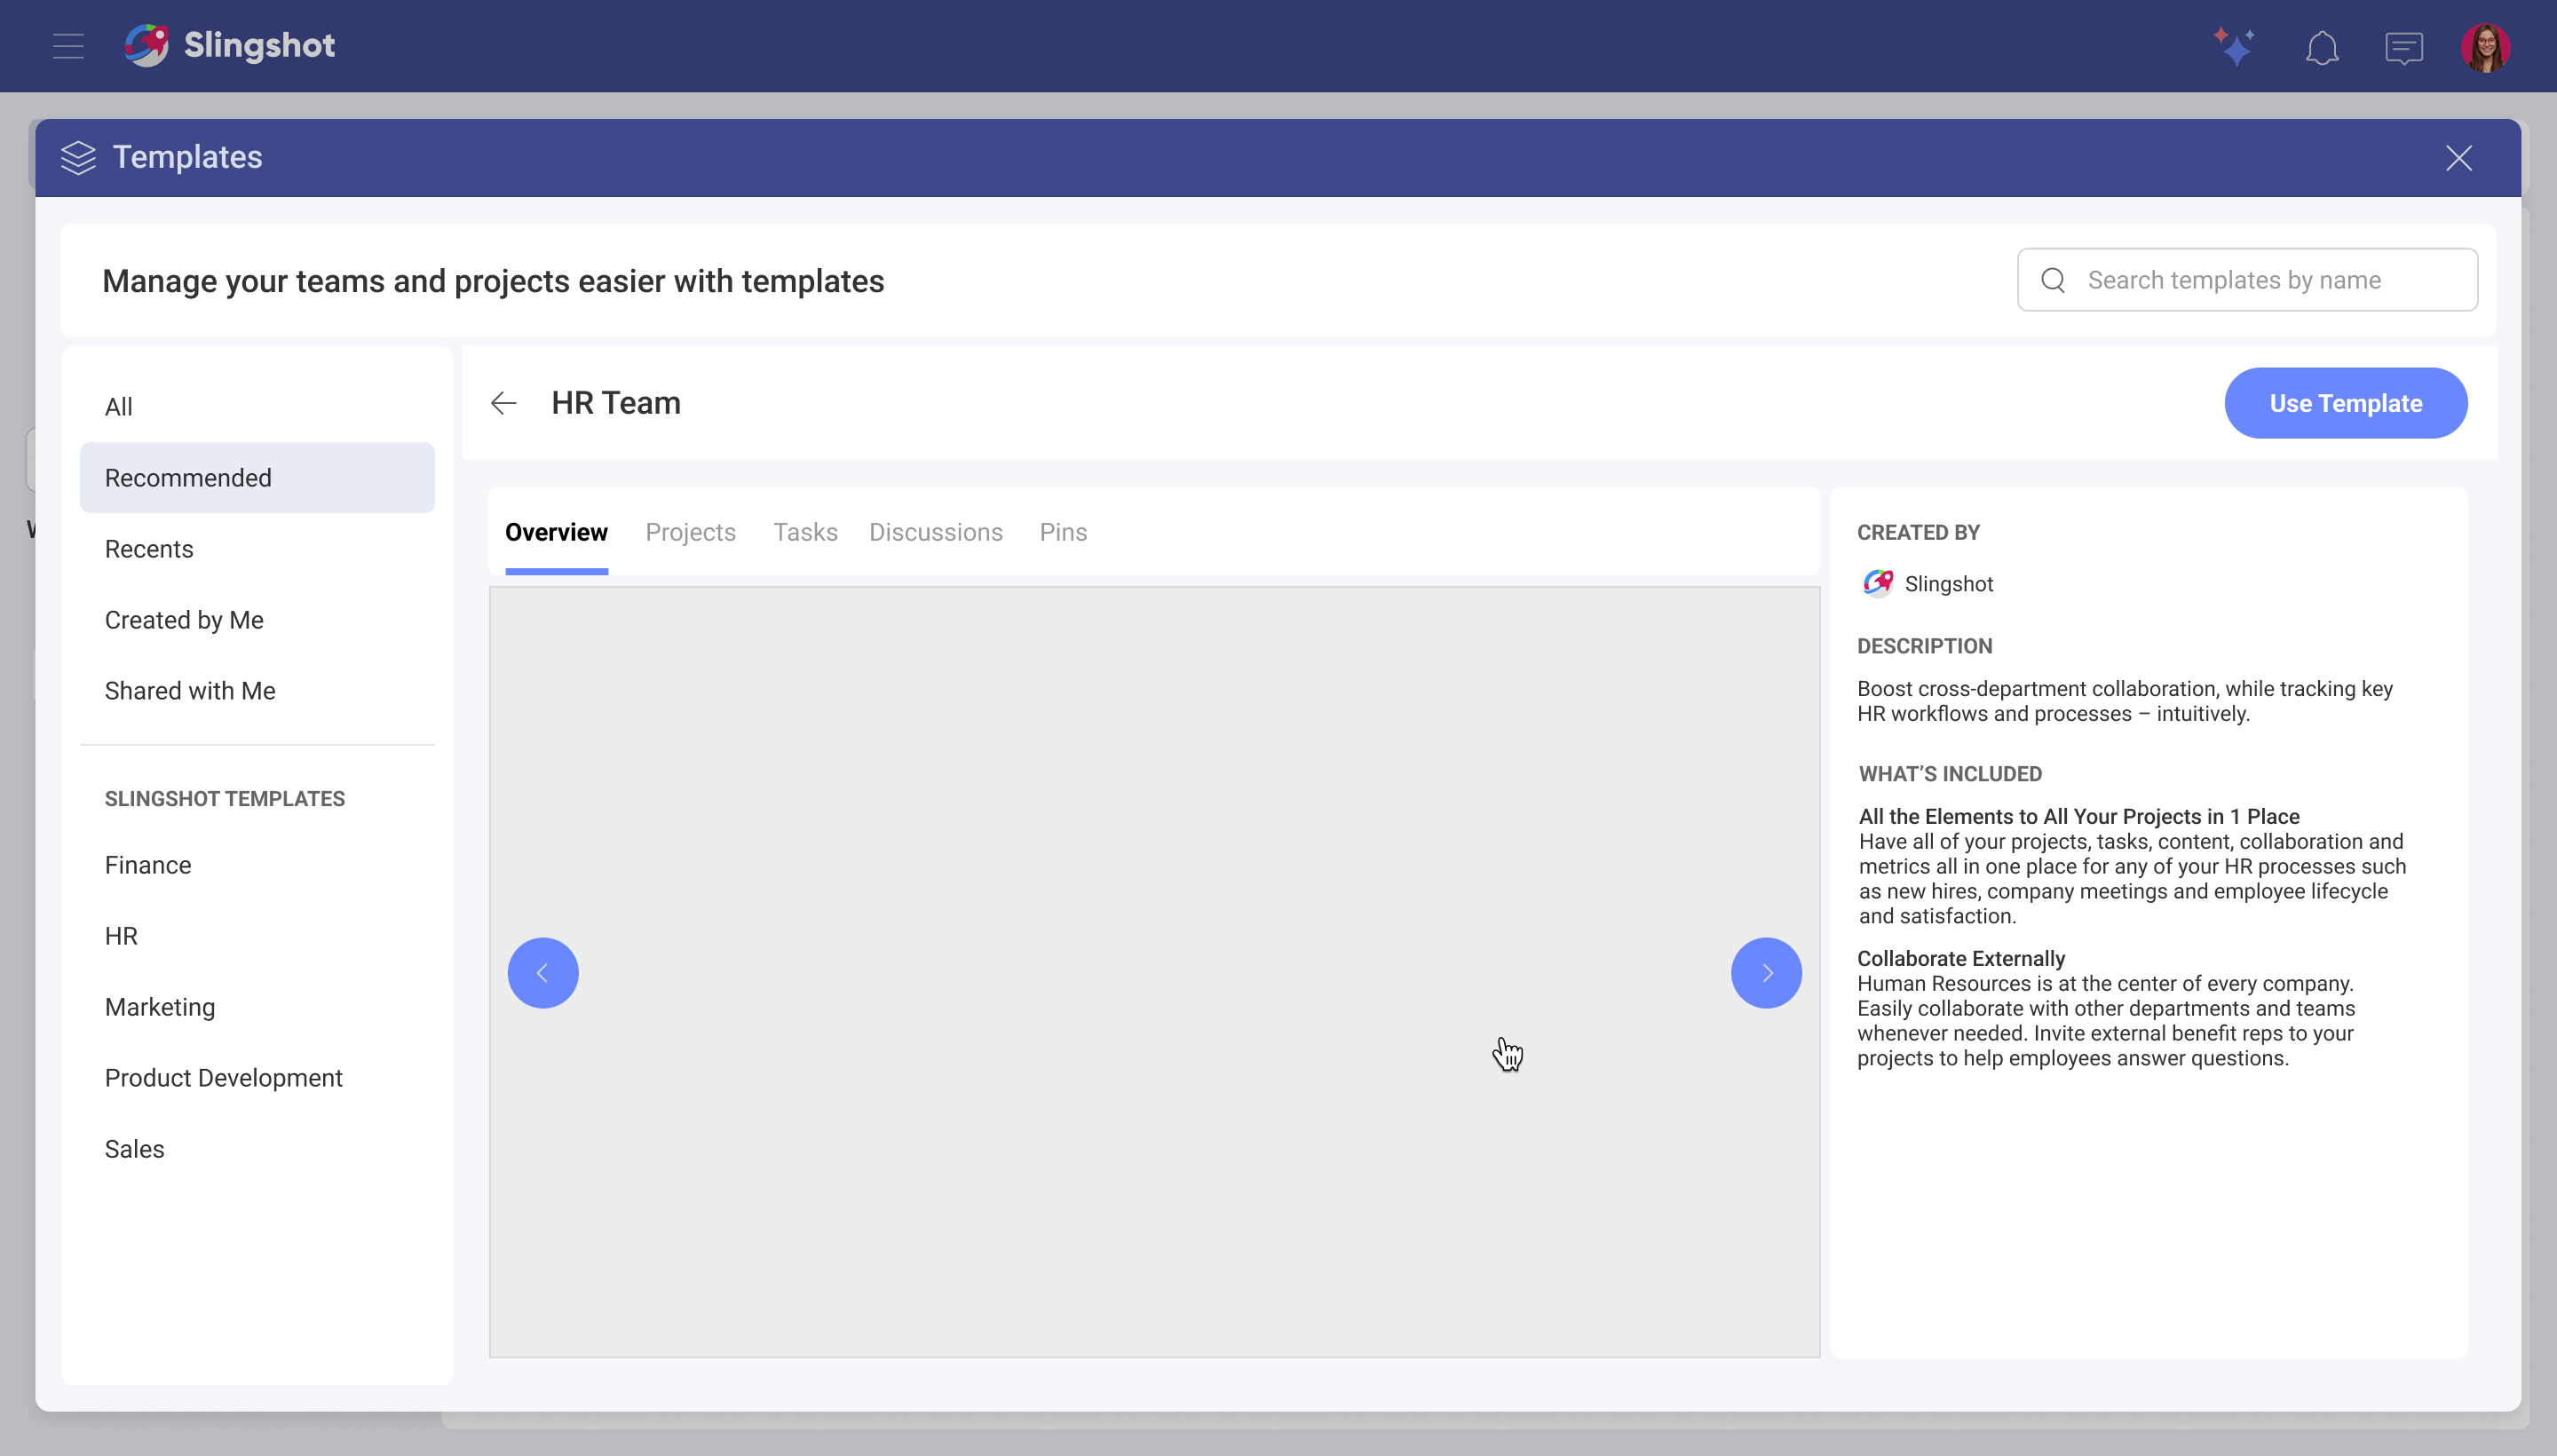The height and width of the screenshot is (1456, 2557).
Task: Click Use Template button
Action: tap(2346, 403)
